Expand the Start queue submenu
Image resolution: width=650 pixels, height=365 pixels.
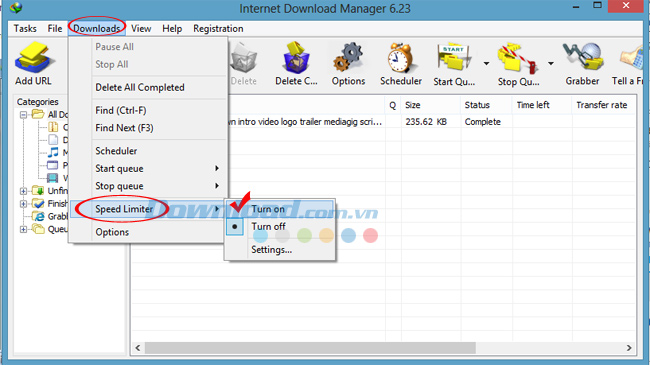coord(216,168)
